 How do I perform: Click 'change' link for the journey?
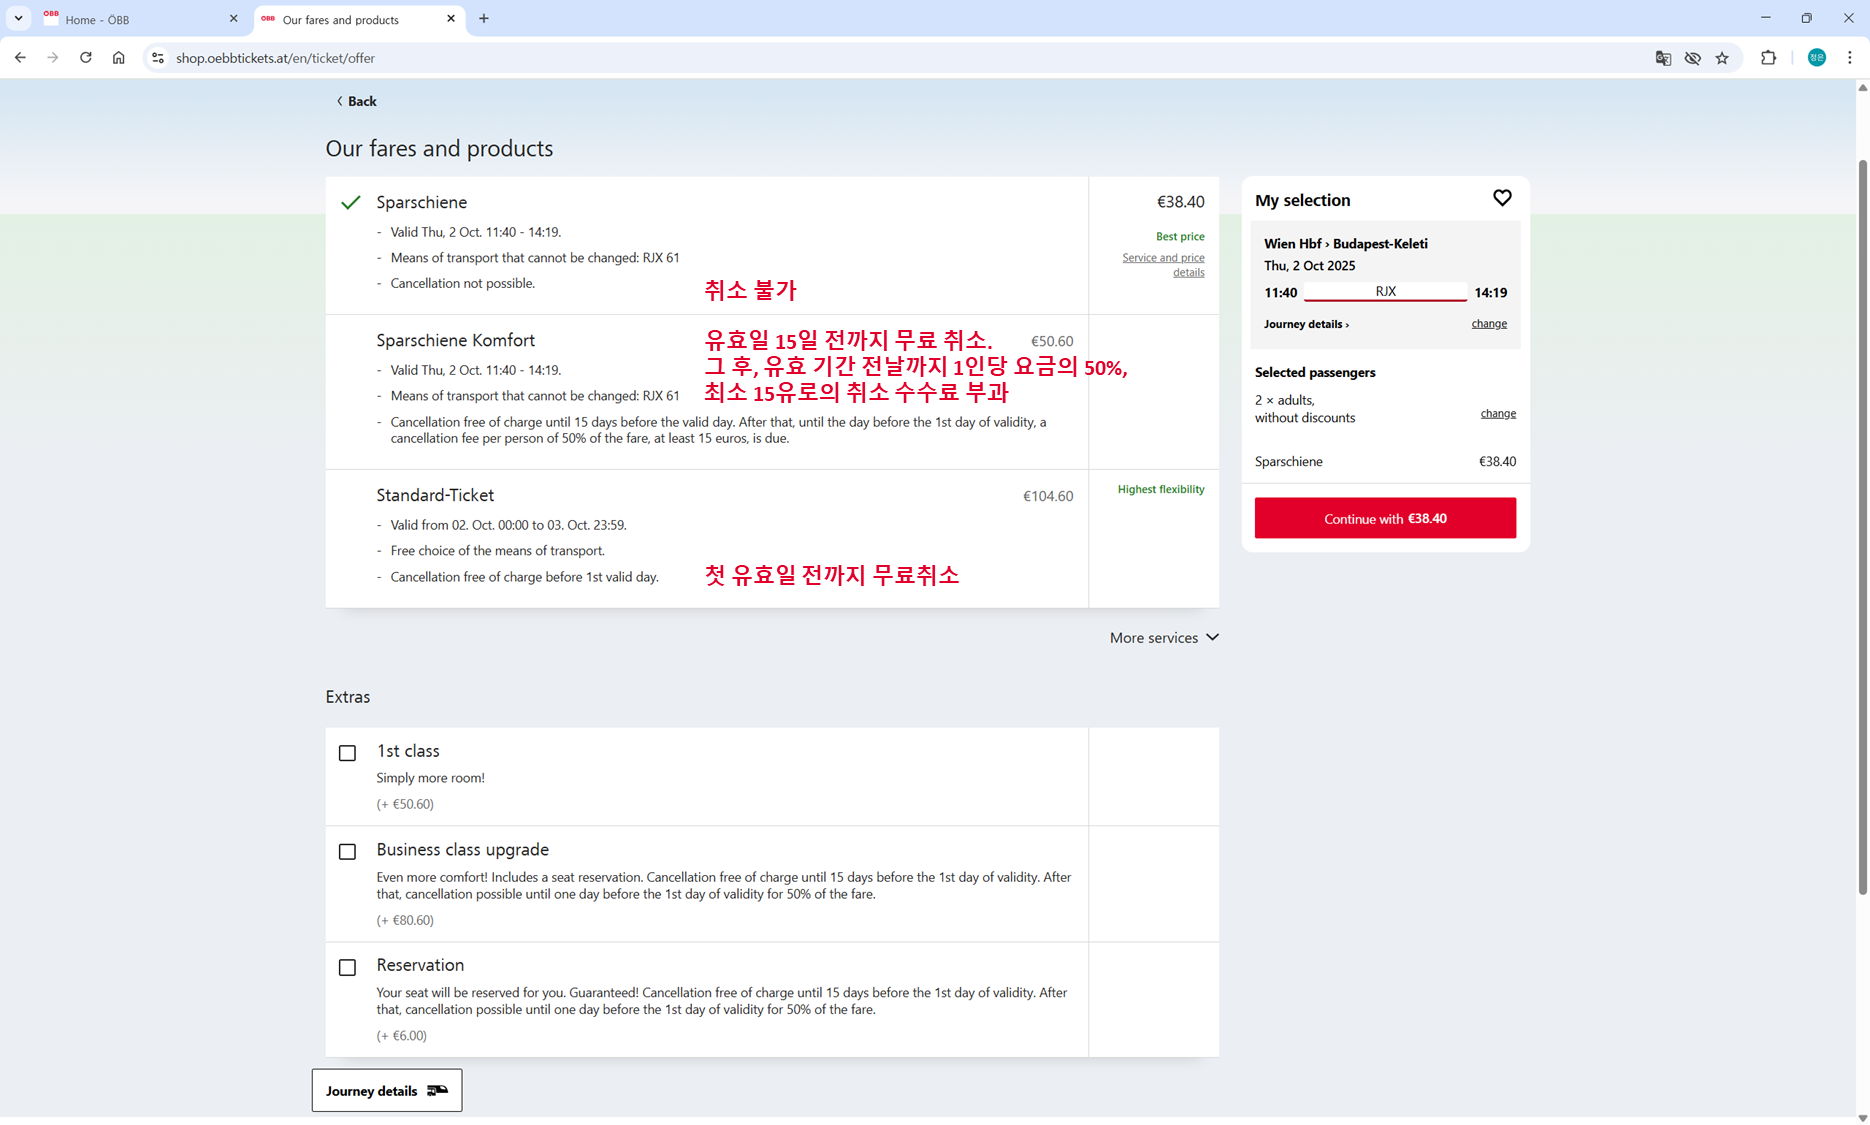click(1489, 324)
